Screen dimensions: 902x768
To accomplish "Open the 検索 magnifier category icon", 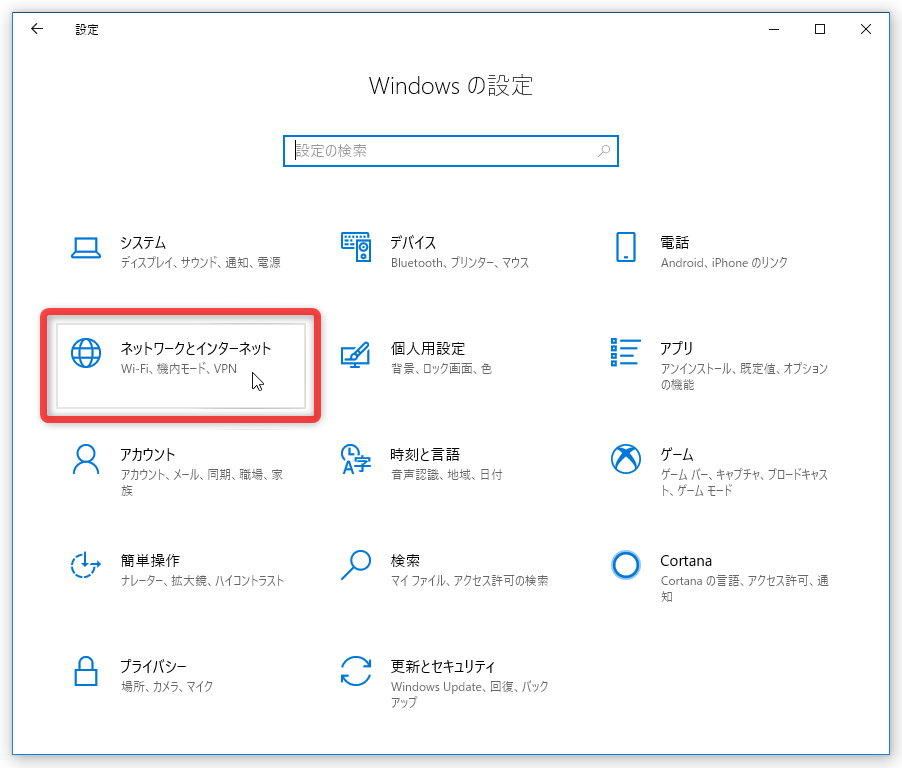I will (356, 565).
